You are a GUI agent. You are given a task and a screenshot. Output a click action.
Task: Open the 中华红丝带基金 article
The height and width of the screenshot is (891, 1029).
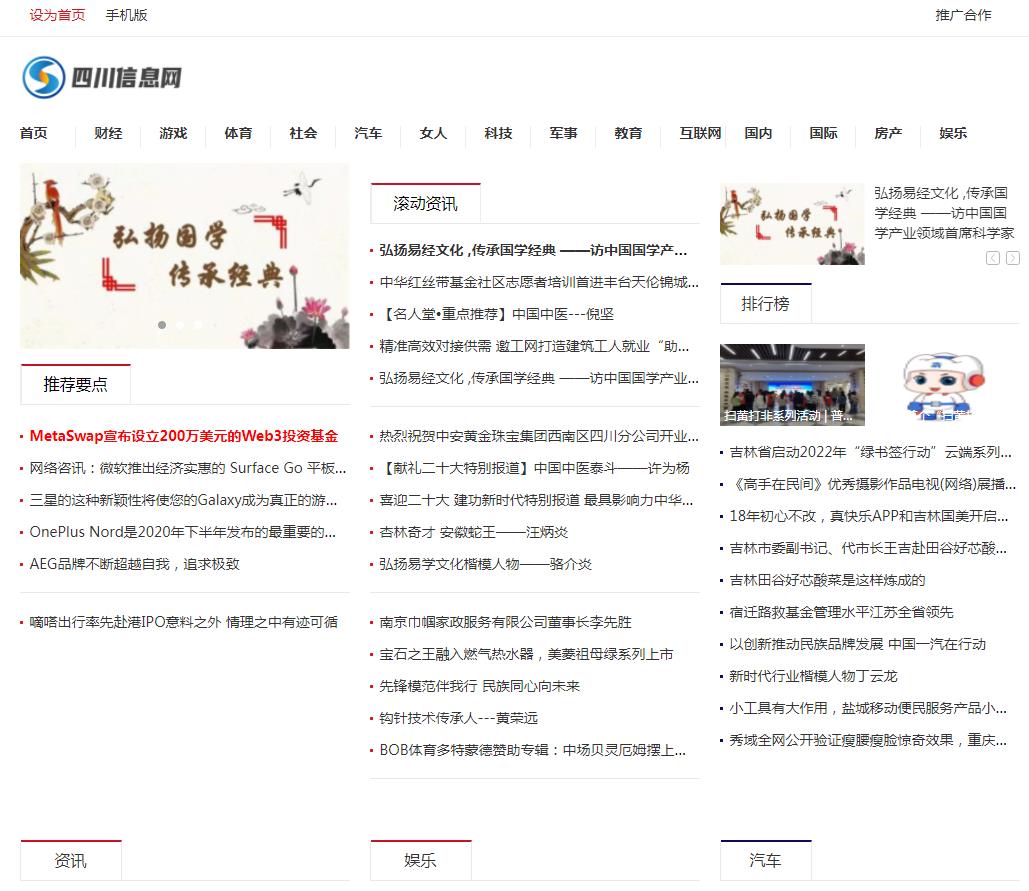click(539, 282)
